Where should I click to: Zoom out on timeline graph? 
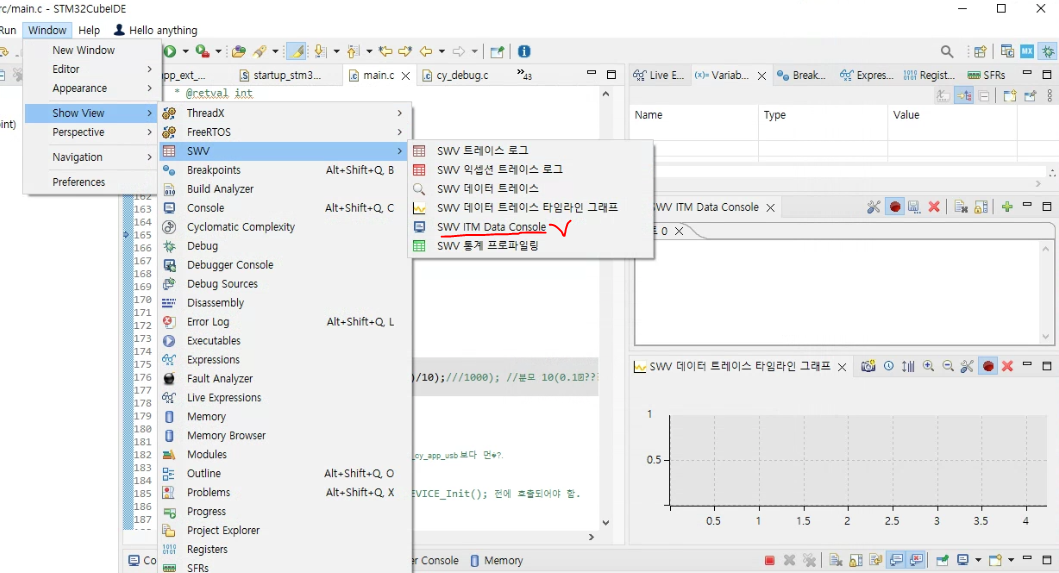click(x=948, y=366)
